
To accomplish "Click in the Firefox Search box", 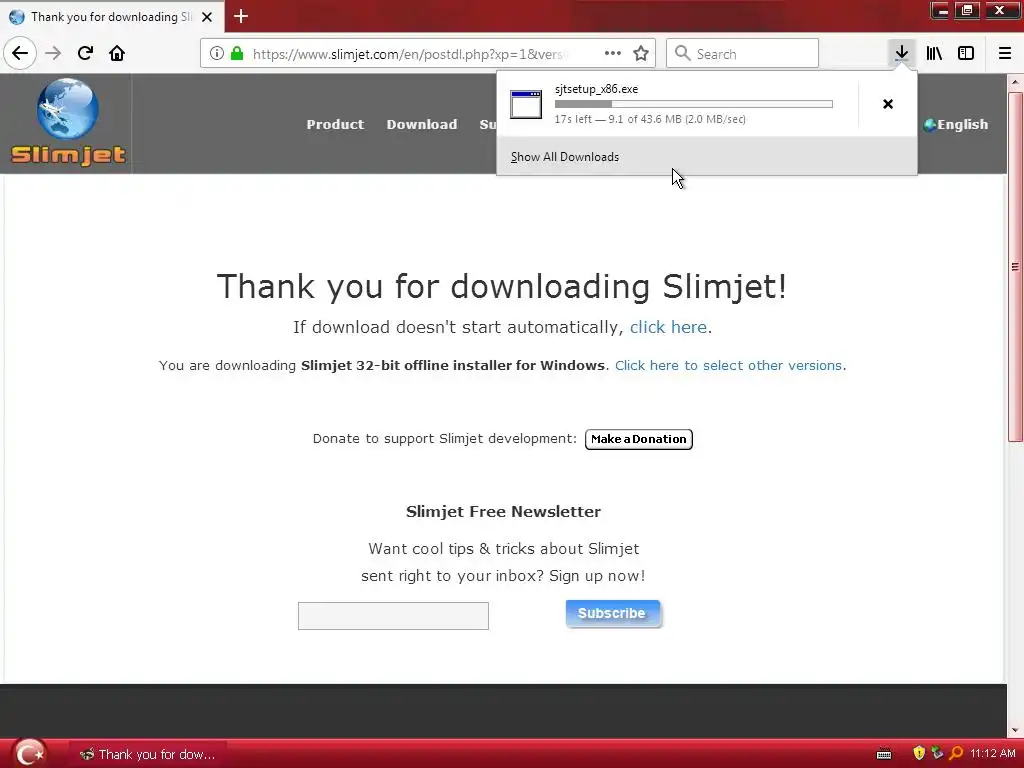I will coord(743,53).
